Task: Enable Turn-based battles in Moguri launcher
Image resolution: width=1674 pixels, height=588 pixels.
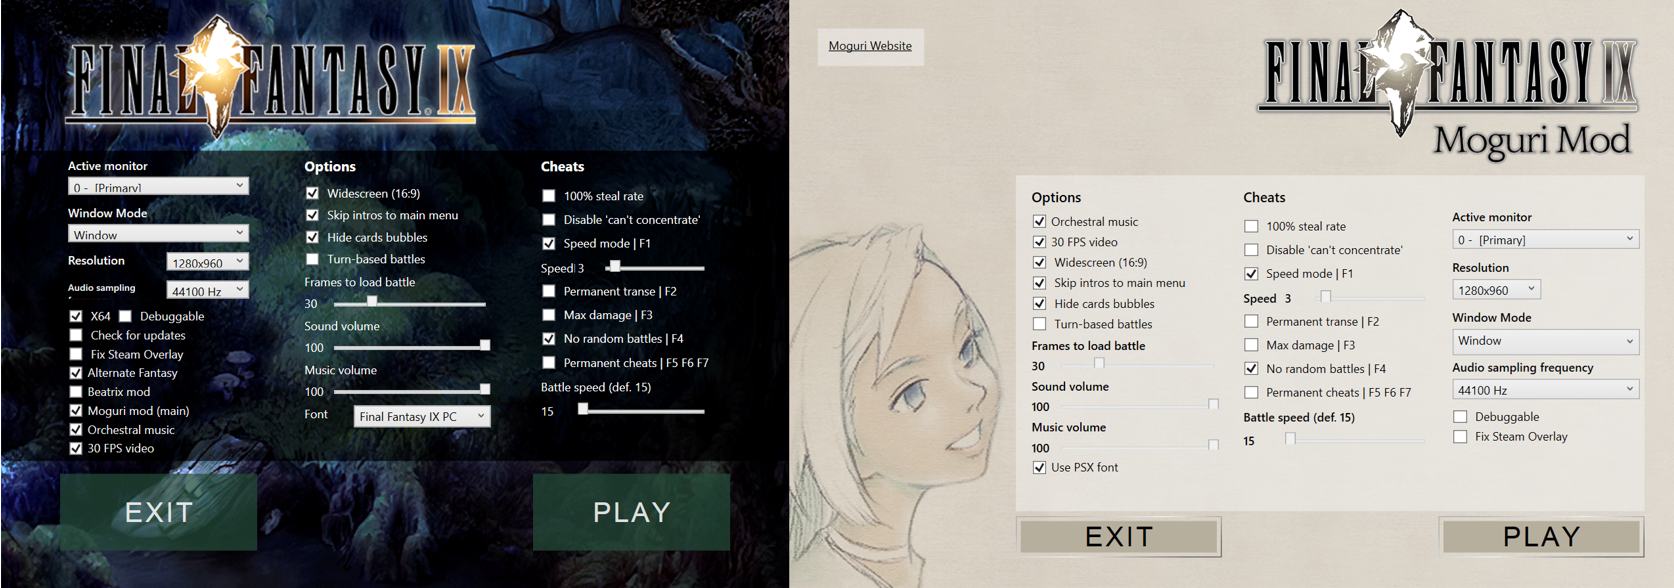Action: pyautogui.click(x=1039, y=324)
